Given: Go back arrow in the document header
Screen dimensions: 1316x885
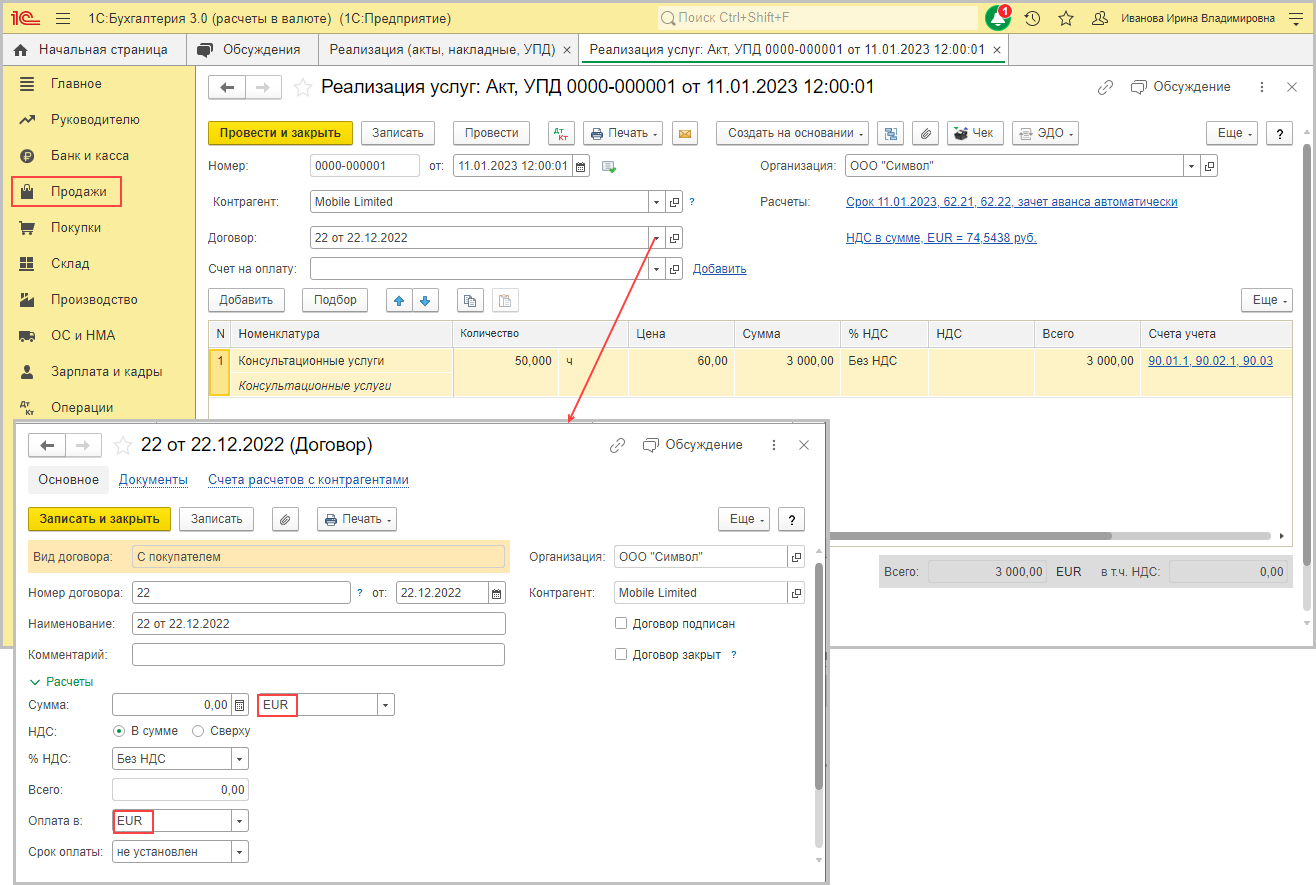Looking at the screenshot, I should point(227,88).
